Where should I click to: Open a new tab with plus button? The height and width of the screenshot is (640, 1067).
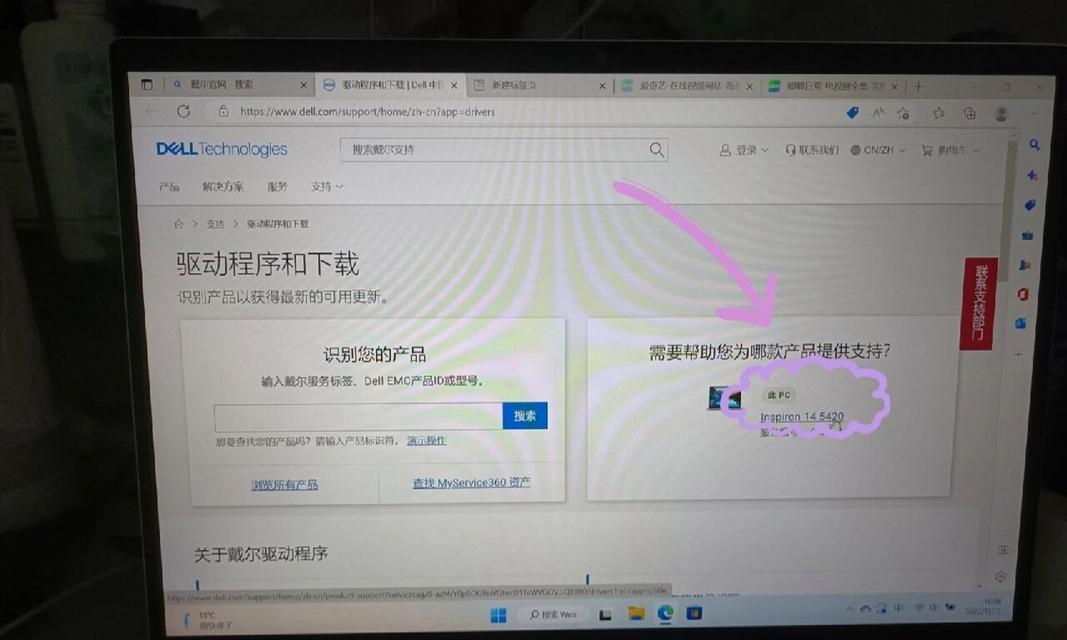pos(919,86)
